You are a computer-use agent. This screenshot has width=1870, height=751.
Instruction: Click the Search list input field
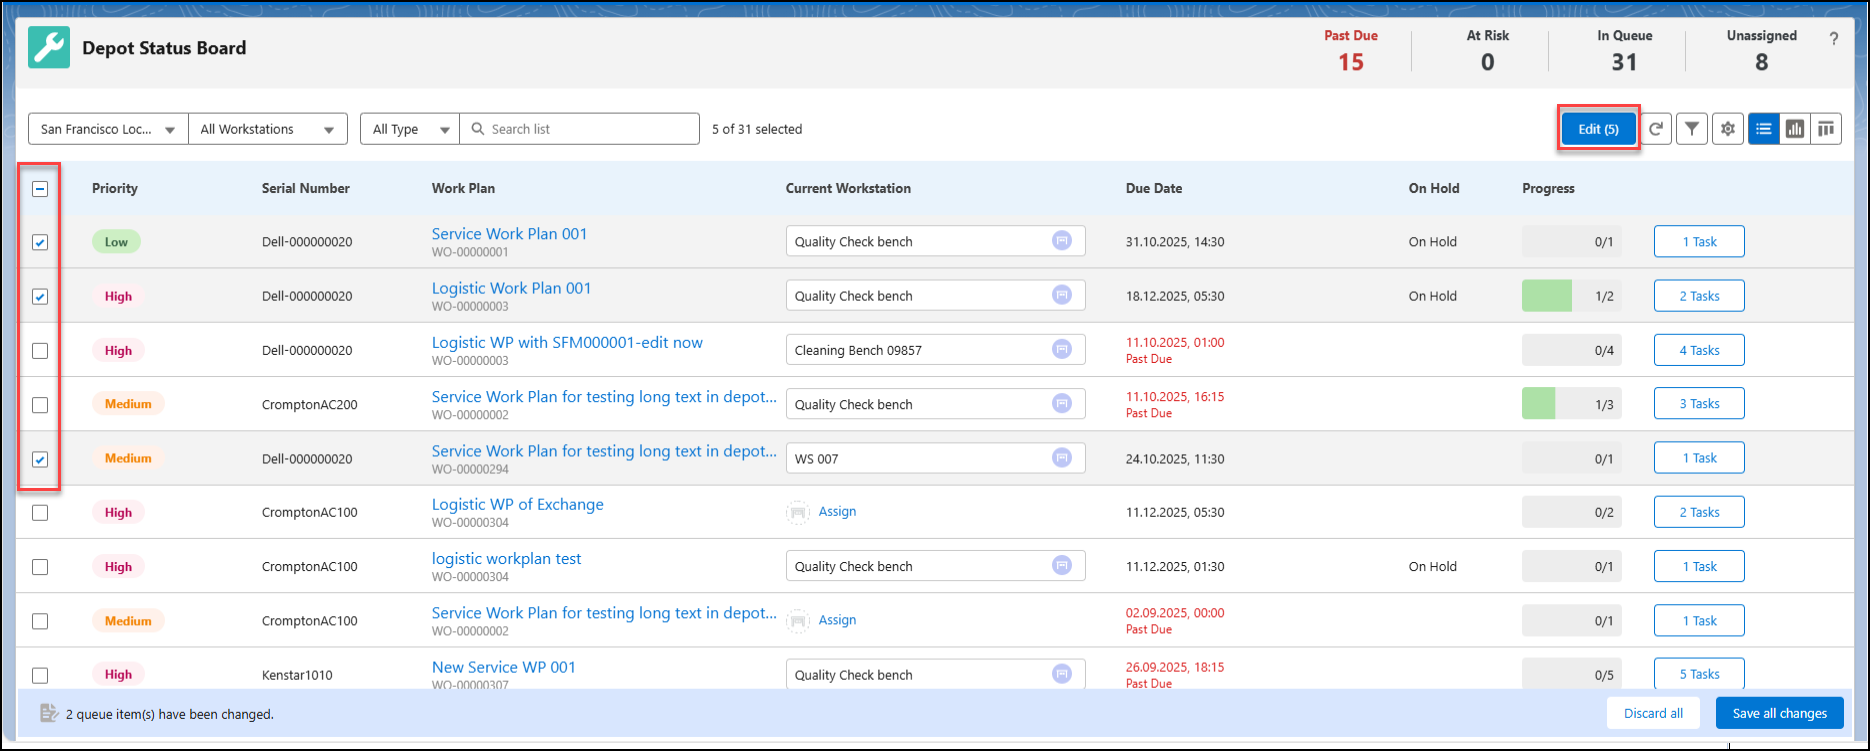[579, 129]
